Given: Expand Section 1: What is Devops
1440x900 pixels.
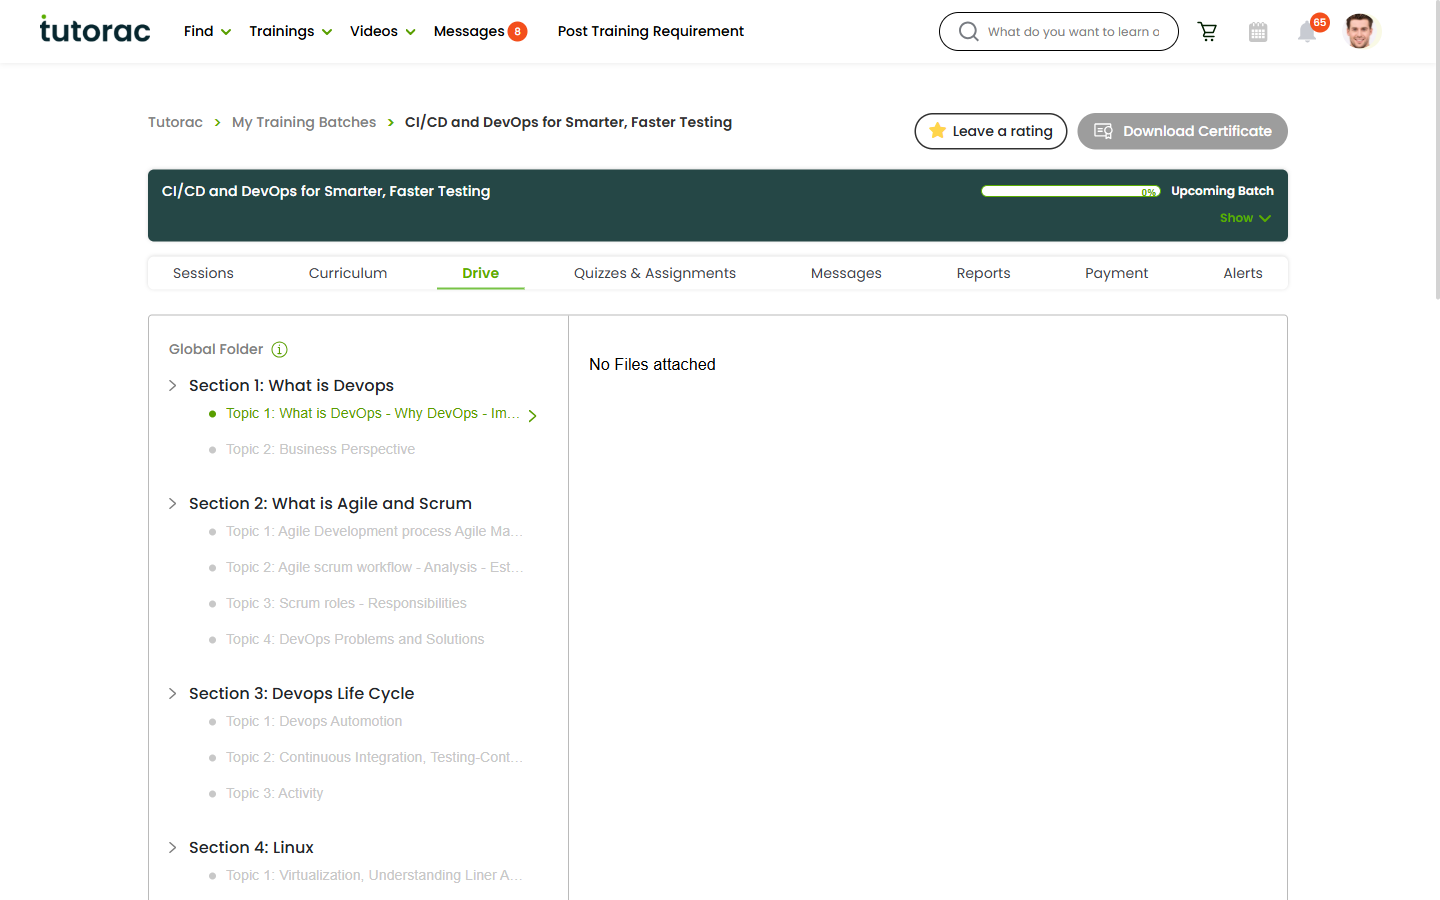Looking at the screenshot, I should tap(172, 386).
